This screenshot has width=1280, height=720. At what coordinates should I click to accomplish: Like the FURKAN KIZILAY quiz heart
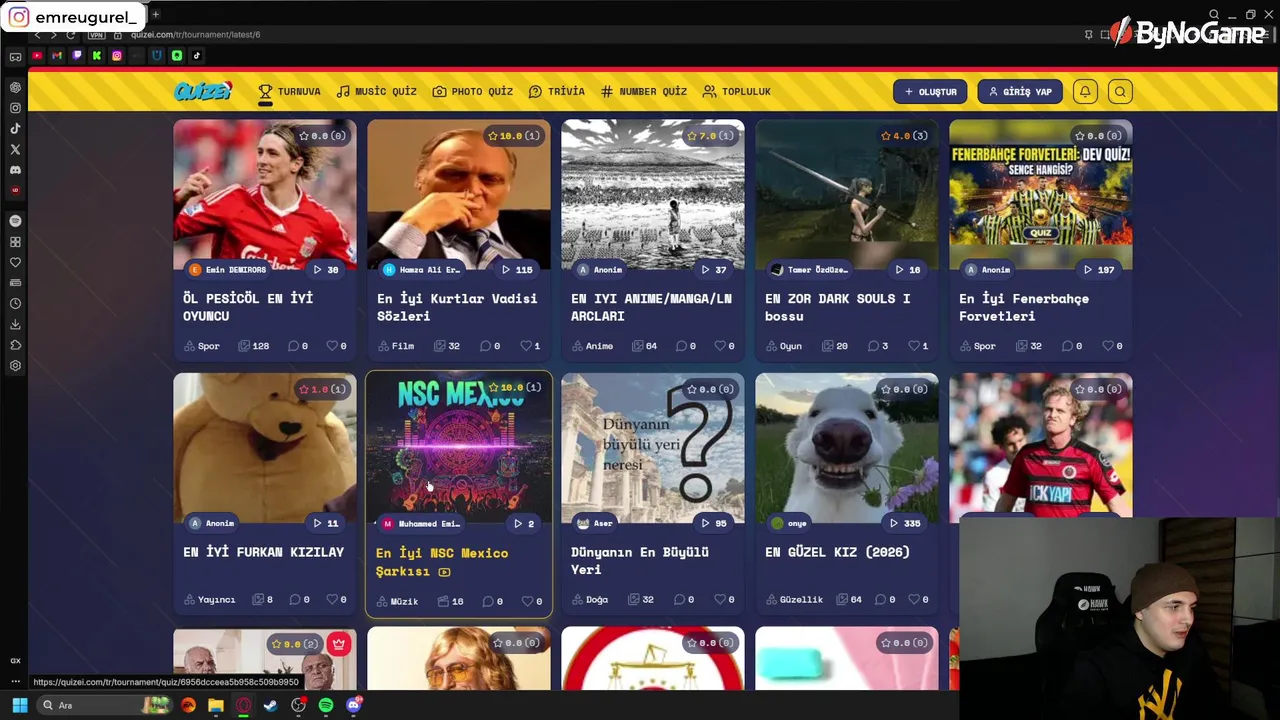332,600
